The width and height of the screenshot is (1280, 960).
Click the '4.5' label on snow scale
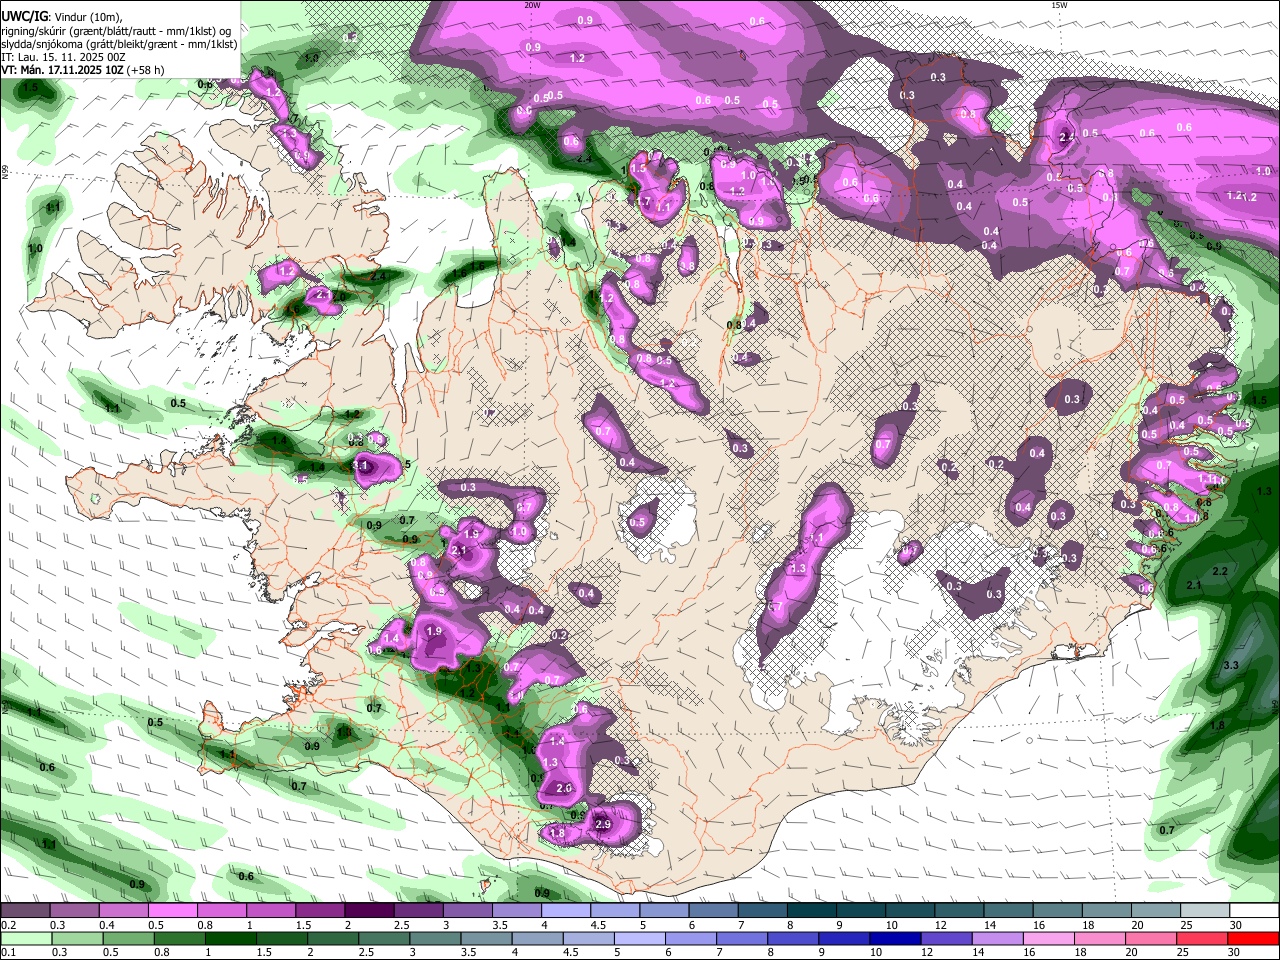point(597,925)
